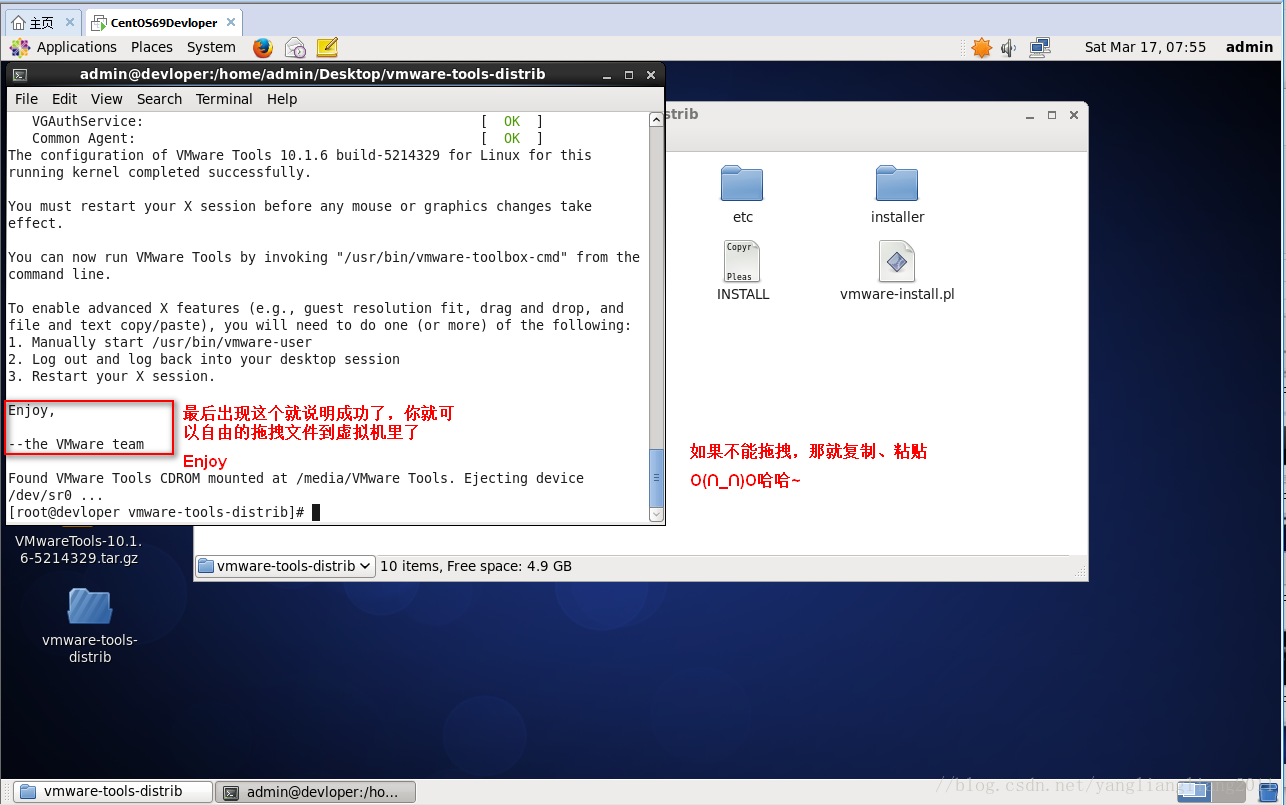This screenshot has width=1286, height=805.
Task: Maximize the terminal window
Action: [629, 74]
